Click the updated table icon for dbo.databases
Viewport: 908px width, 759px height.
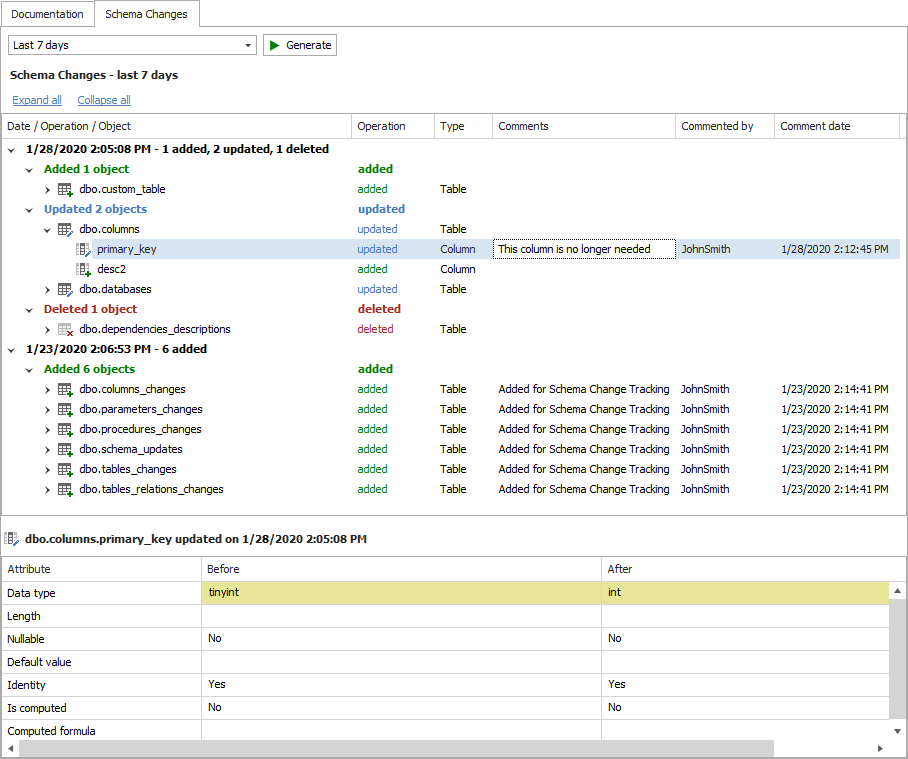(x=65, y=289)
